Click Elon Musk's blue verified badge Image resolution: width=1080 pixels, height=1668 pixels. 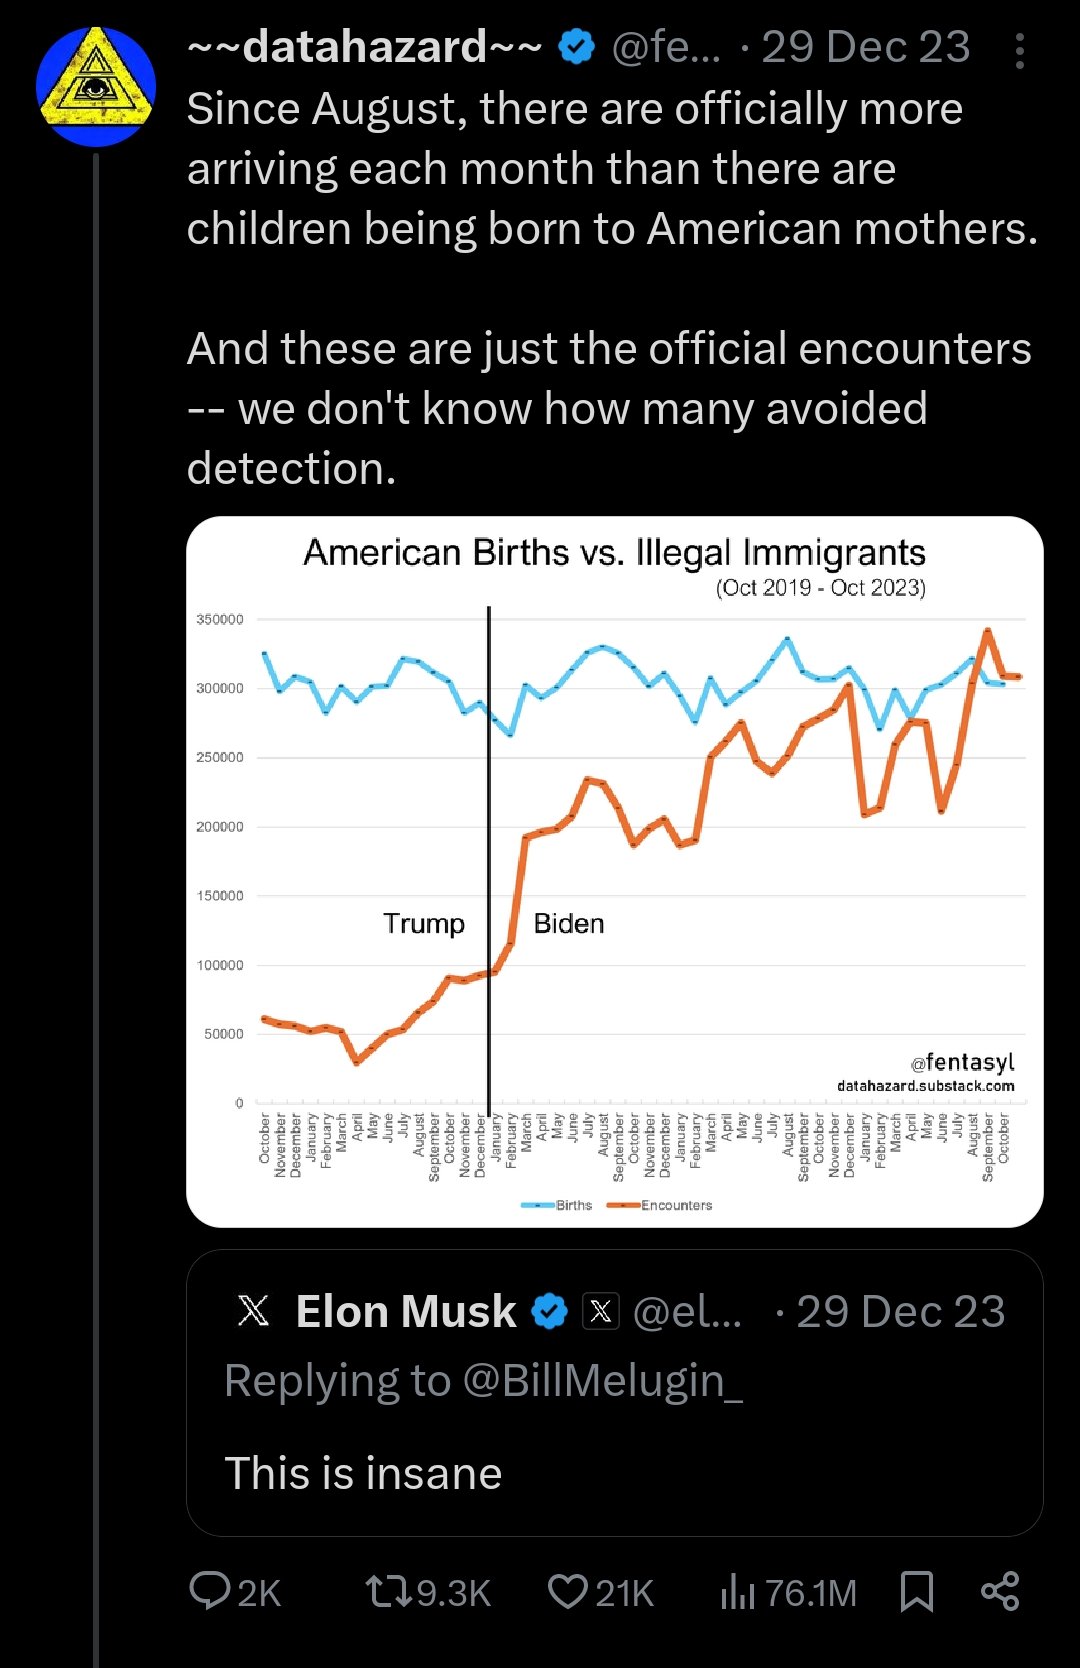tap(549, 1311)
